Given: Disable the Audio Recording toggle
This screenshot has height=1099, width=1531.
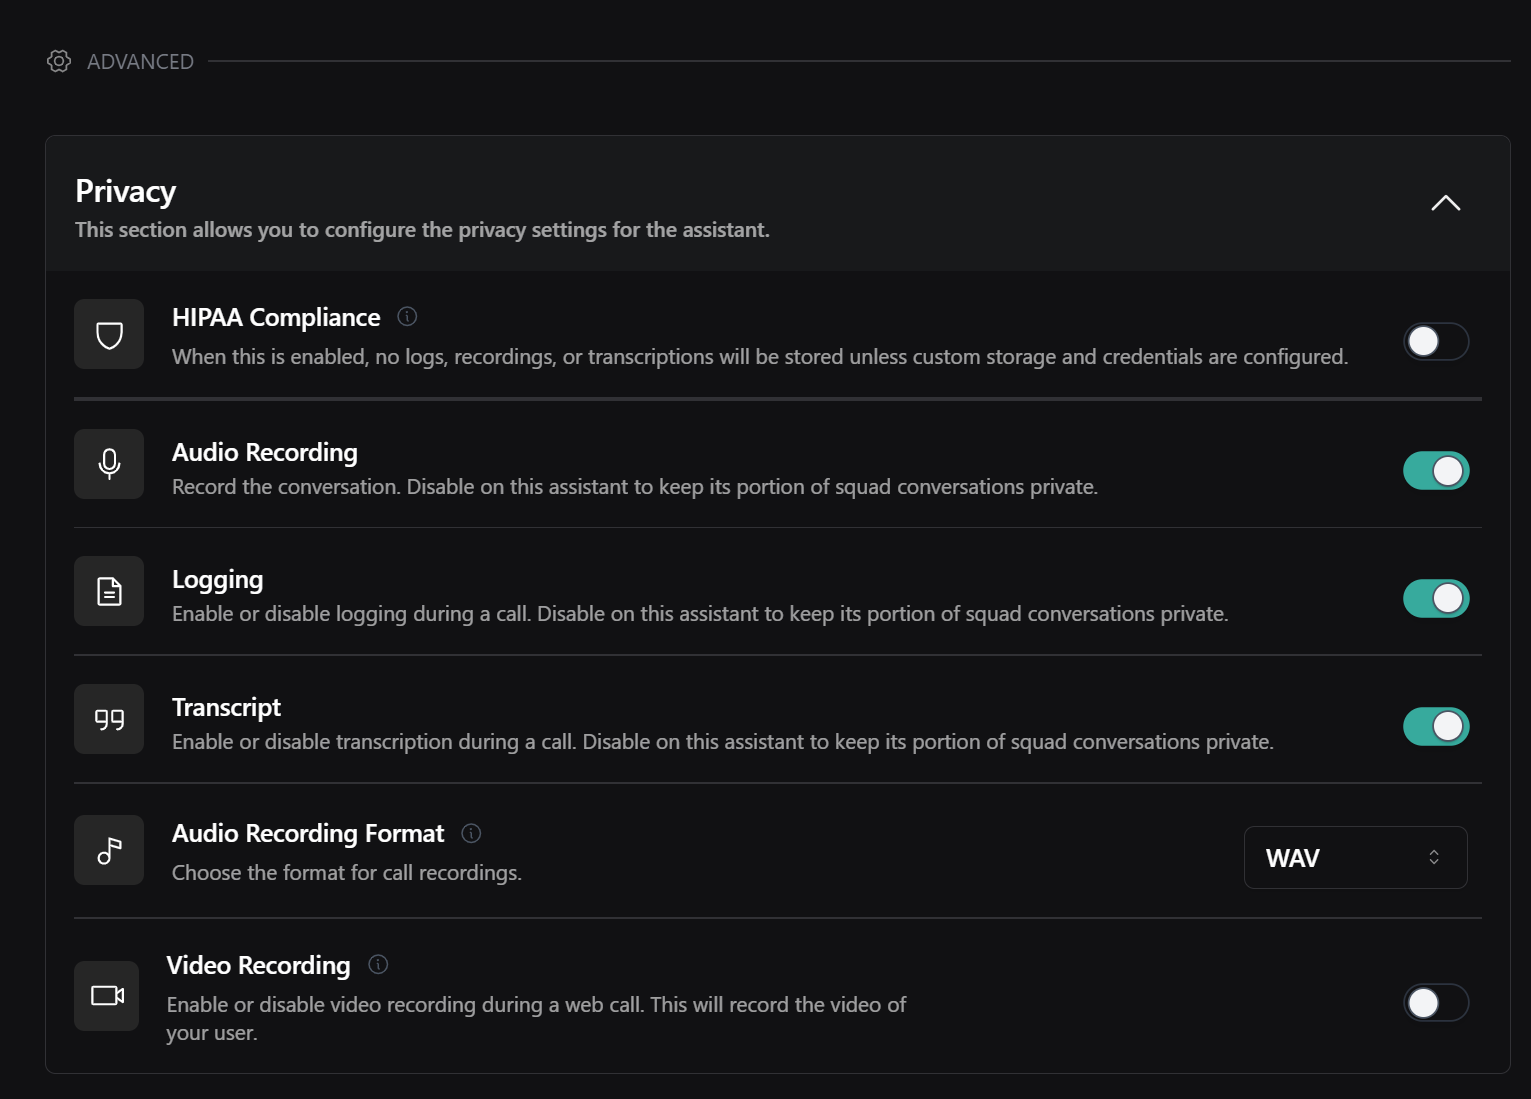Looking at the screenshot, I should [x=1435, y=471].
